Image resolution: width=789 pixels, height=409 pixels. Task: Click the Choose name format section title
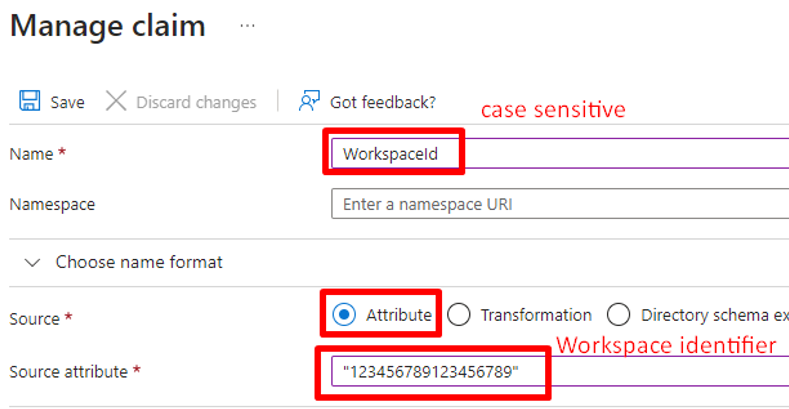139,263
